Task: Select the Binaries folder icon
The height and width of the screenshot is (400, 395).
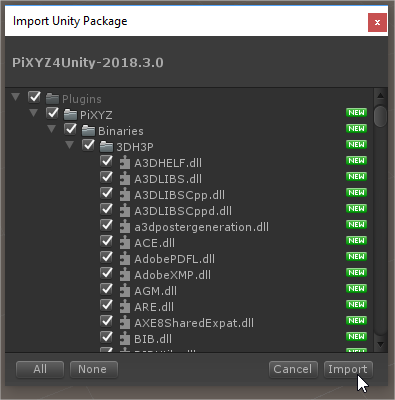Action: click(x=88, y=131)
